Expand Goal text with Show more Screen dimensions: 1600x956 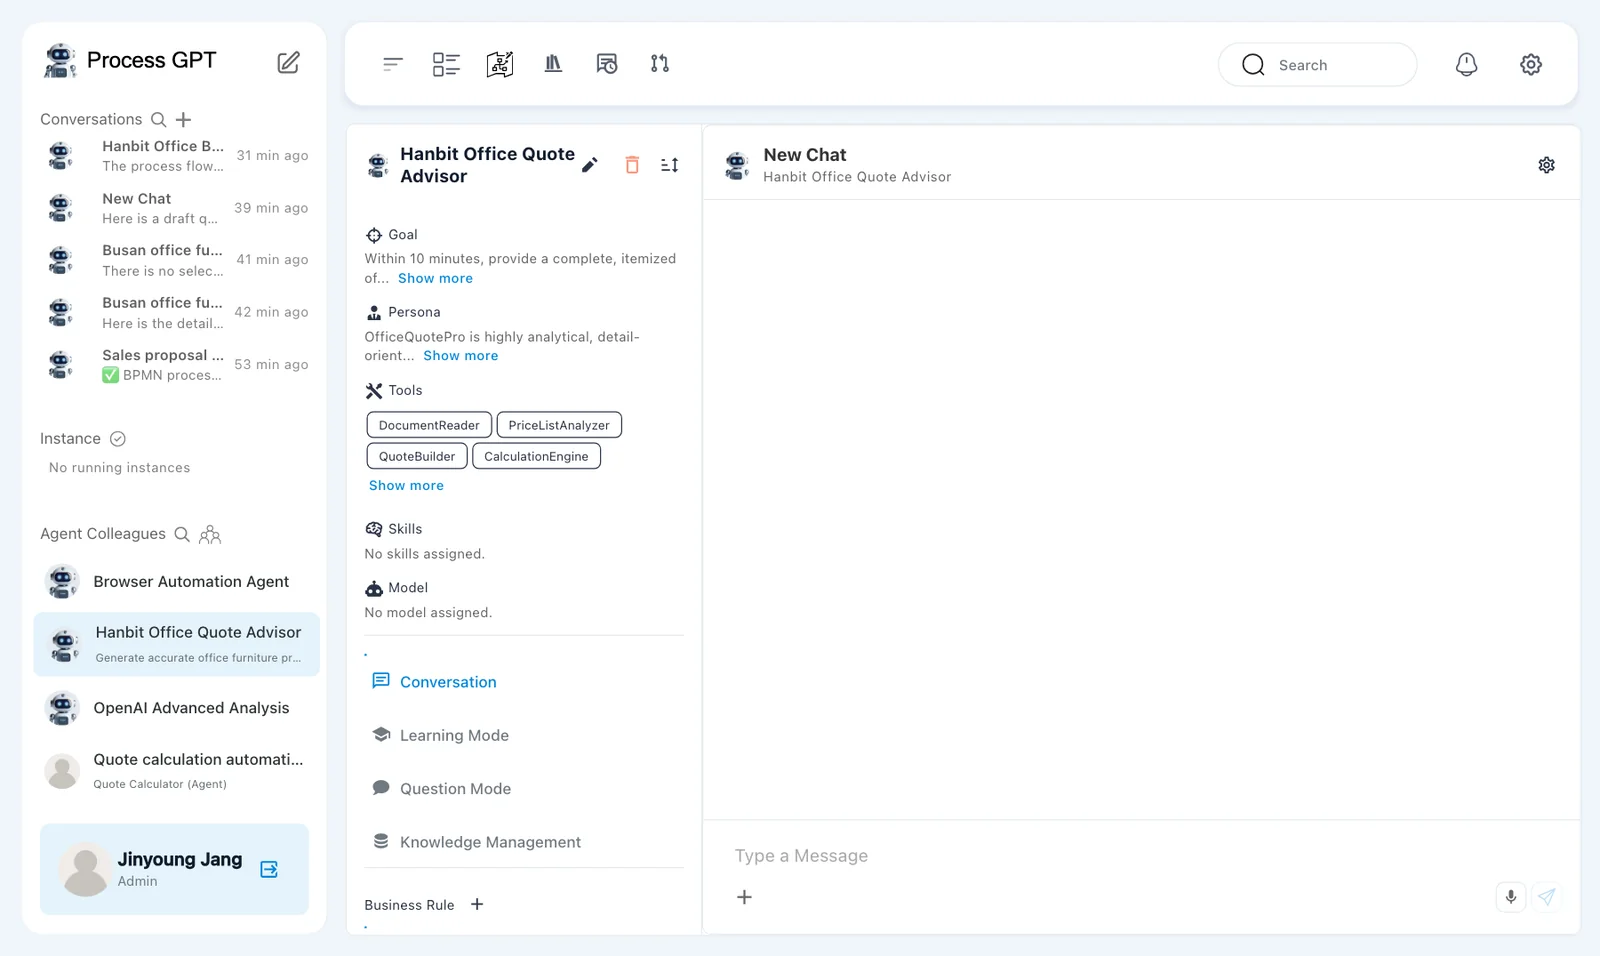click(x=435, y=279)
